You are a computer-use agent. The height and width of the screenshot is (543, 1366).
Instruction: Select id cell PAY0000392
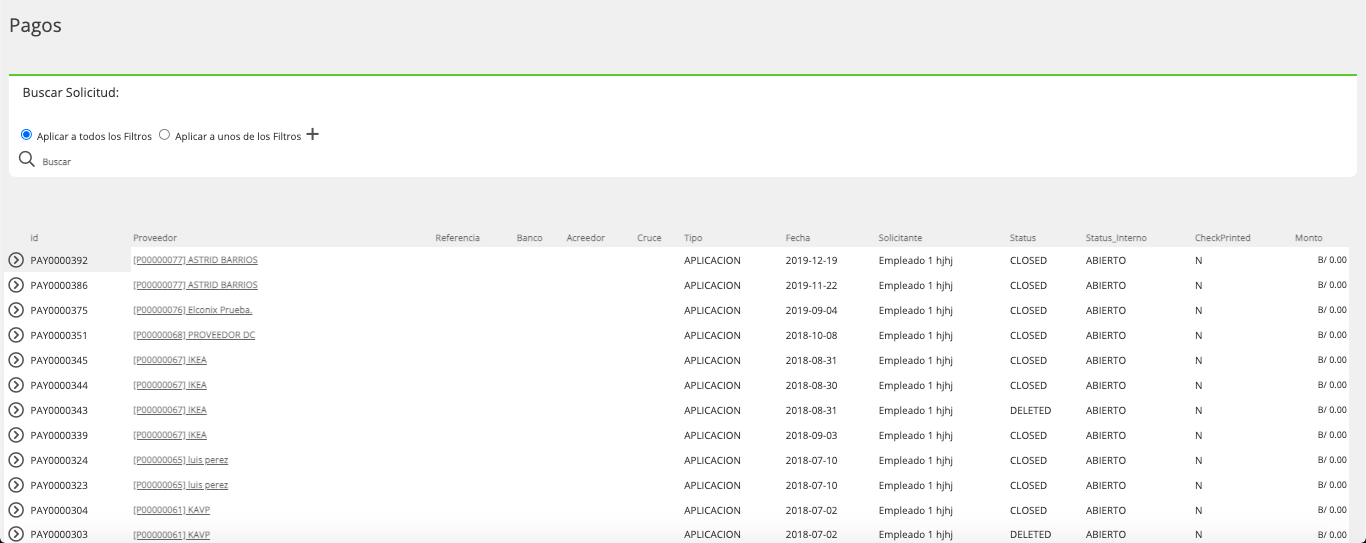click(59, 260)
